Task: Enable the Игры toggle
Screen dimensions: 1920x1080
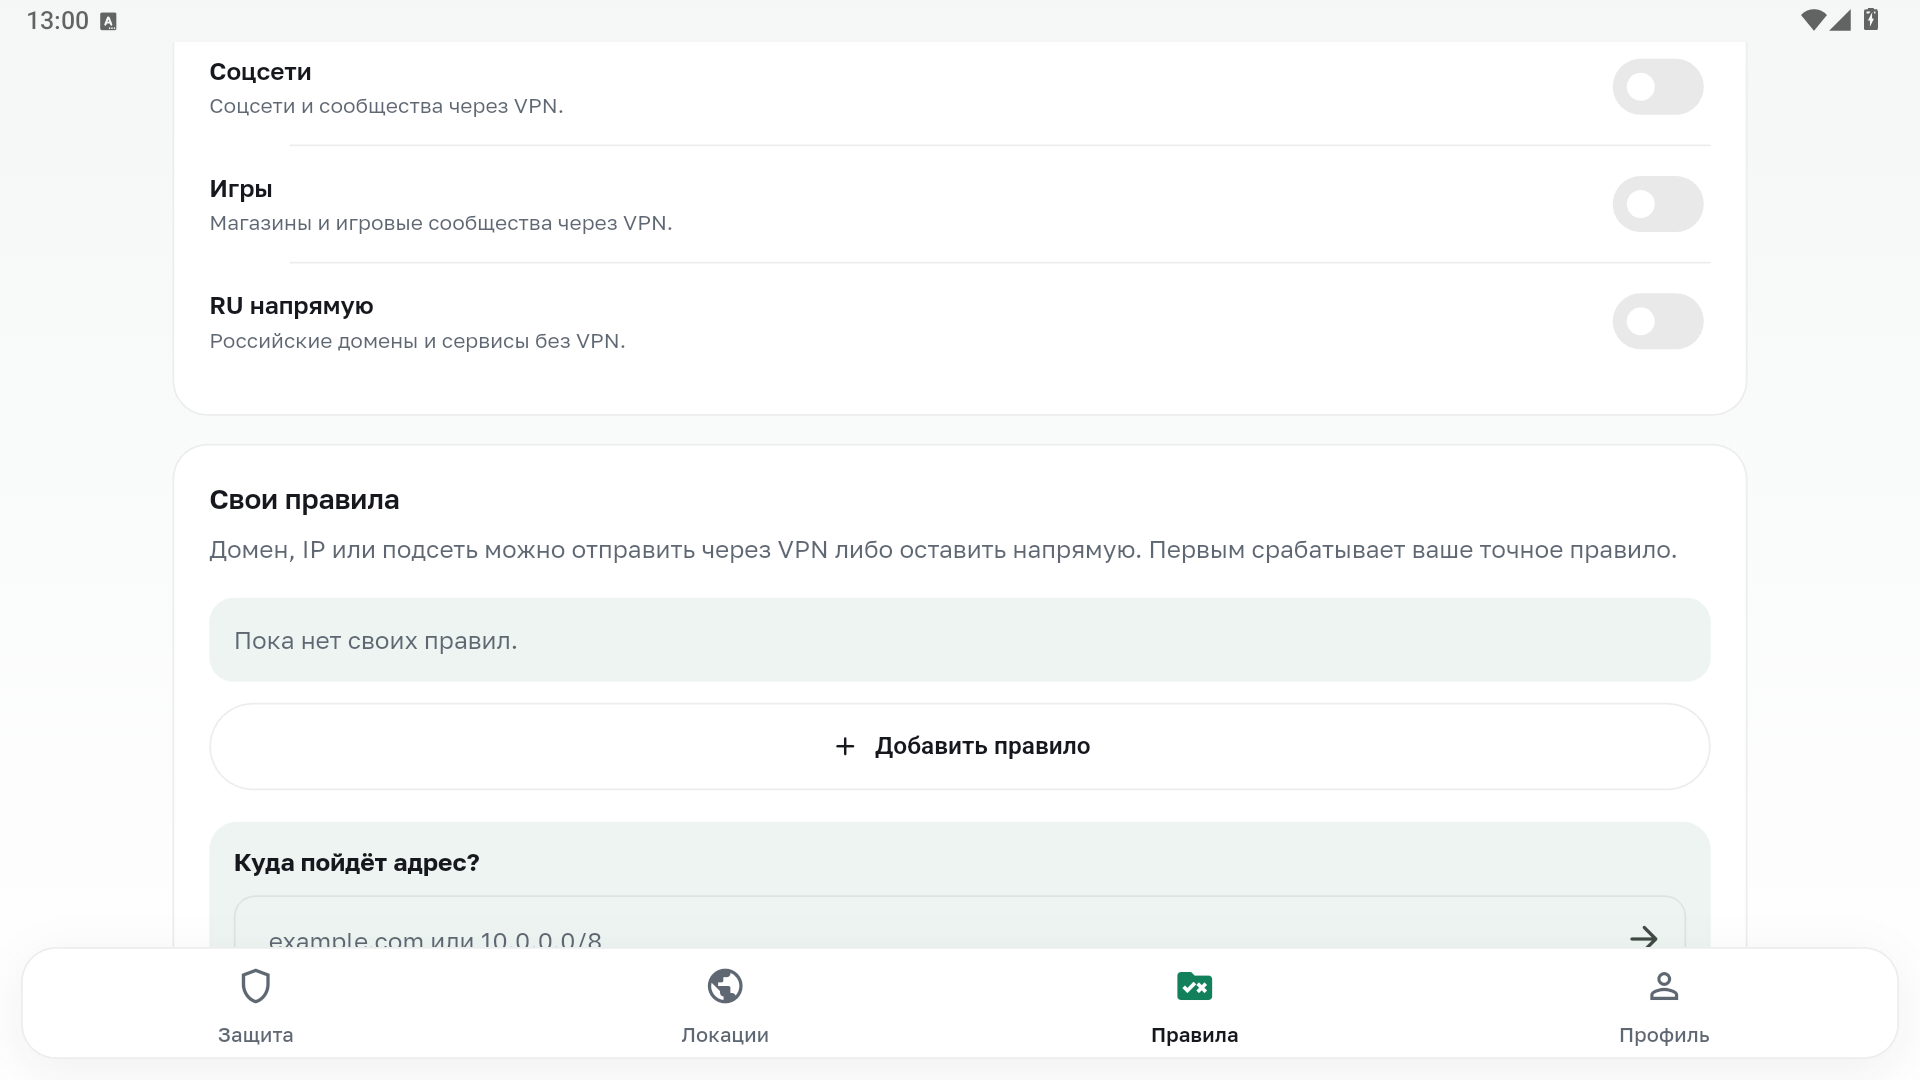Action: tap(1657, 204)
